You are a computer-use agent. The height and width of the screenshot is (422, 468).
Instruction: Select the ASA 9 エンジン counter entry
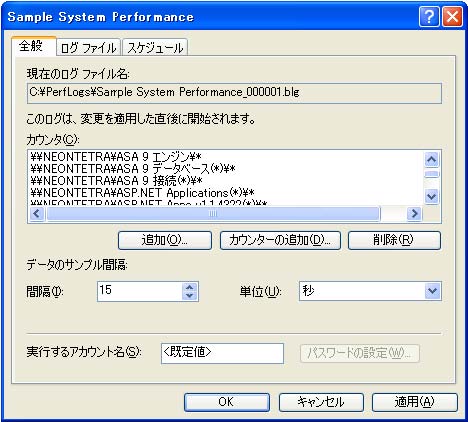(116, 156)
